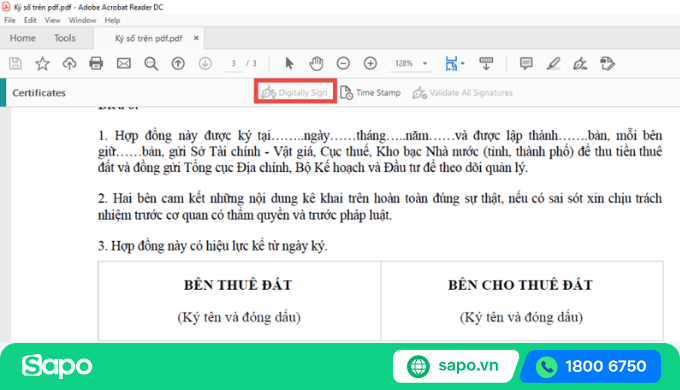Viewport: 680px width, 390px height.
Task: Click the '/ 3' total page count
Action: point(252,64)
